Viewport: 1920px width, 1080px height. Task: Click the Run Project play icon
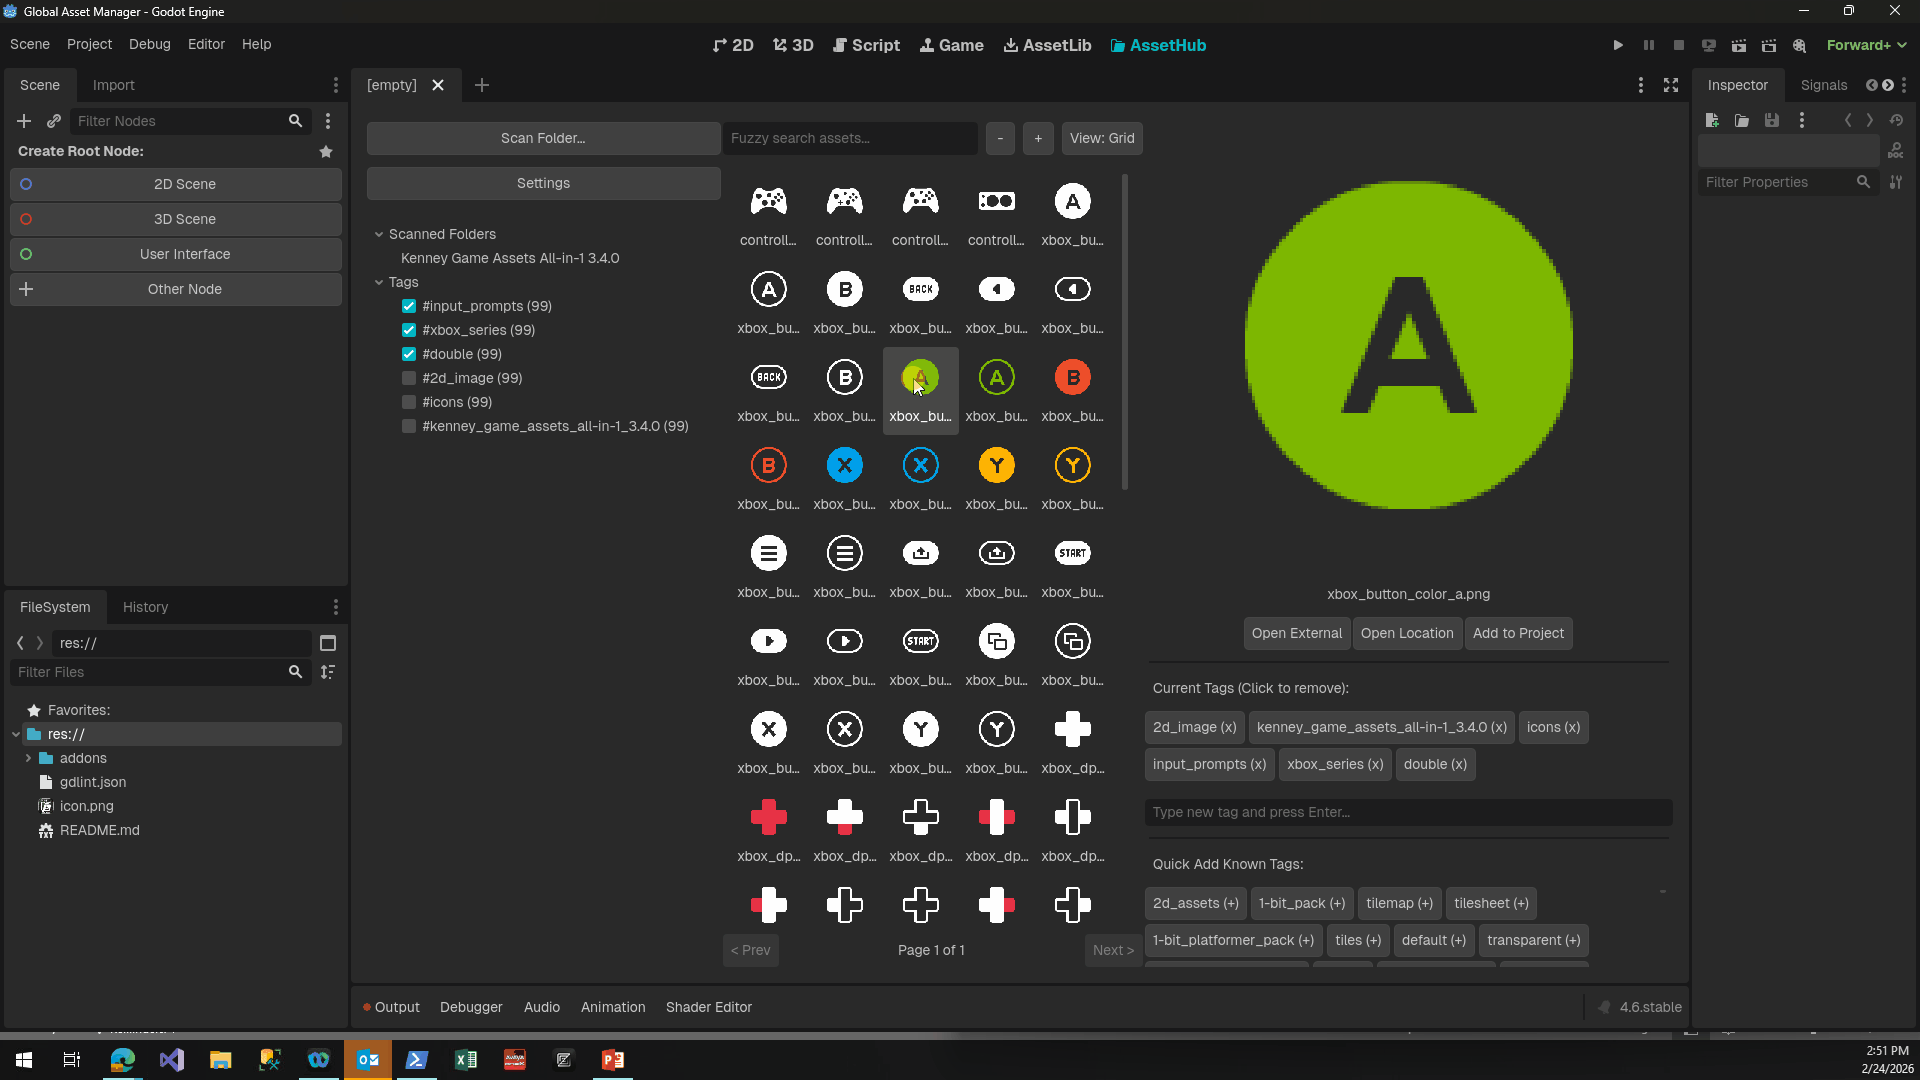tap(1618, 45)
